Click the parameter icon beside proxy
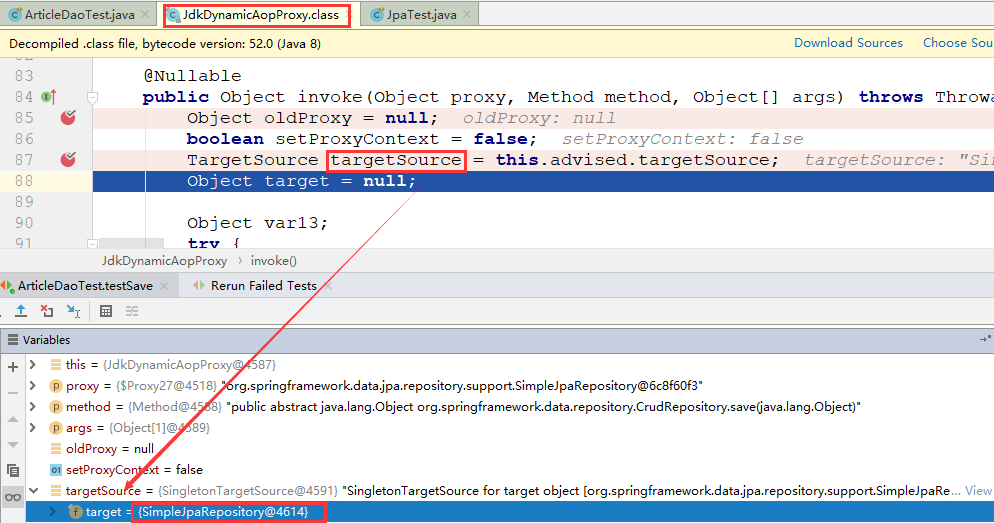This screenshot has height=523, width=994. click(56, 385)
